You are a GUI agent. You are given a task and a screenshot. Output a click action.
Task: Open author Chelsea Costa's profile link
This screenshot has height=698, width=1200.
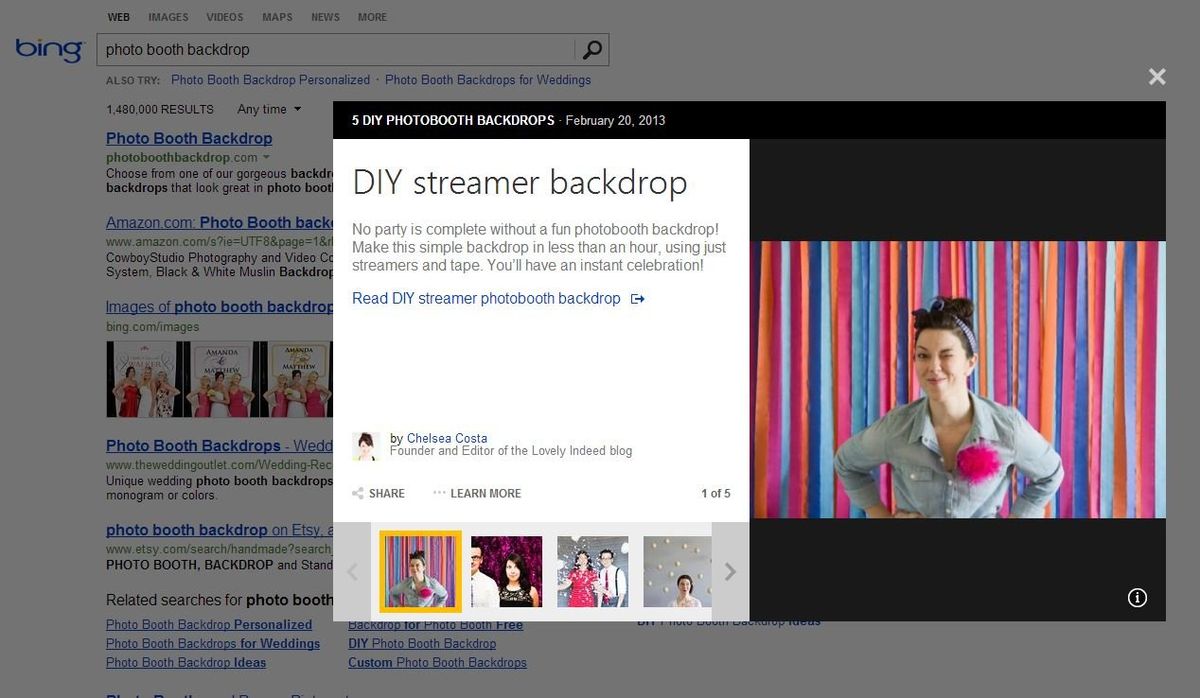[x=447, y=437]
